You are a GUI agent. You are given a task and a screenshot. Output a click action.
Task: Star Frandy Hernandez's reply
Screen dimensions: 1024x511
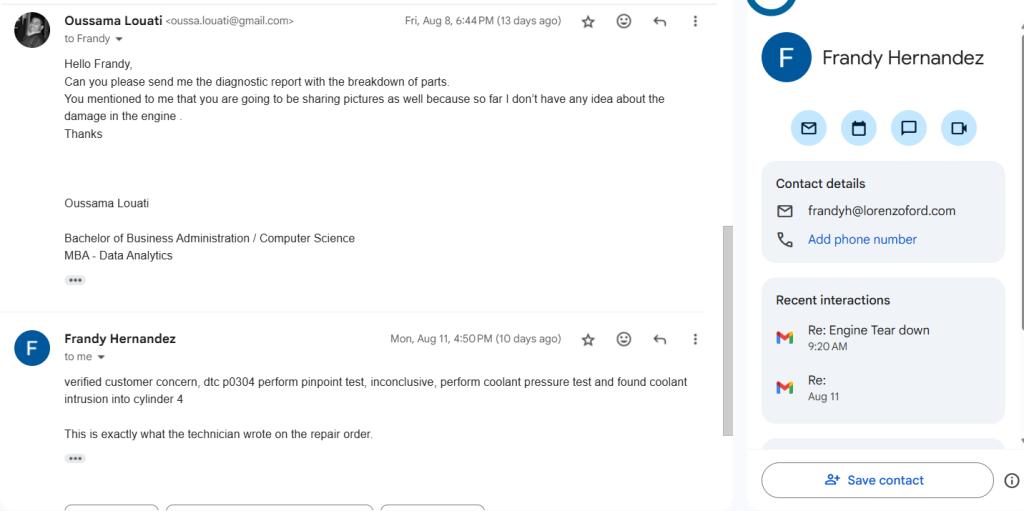[x=588, y=339]
